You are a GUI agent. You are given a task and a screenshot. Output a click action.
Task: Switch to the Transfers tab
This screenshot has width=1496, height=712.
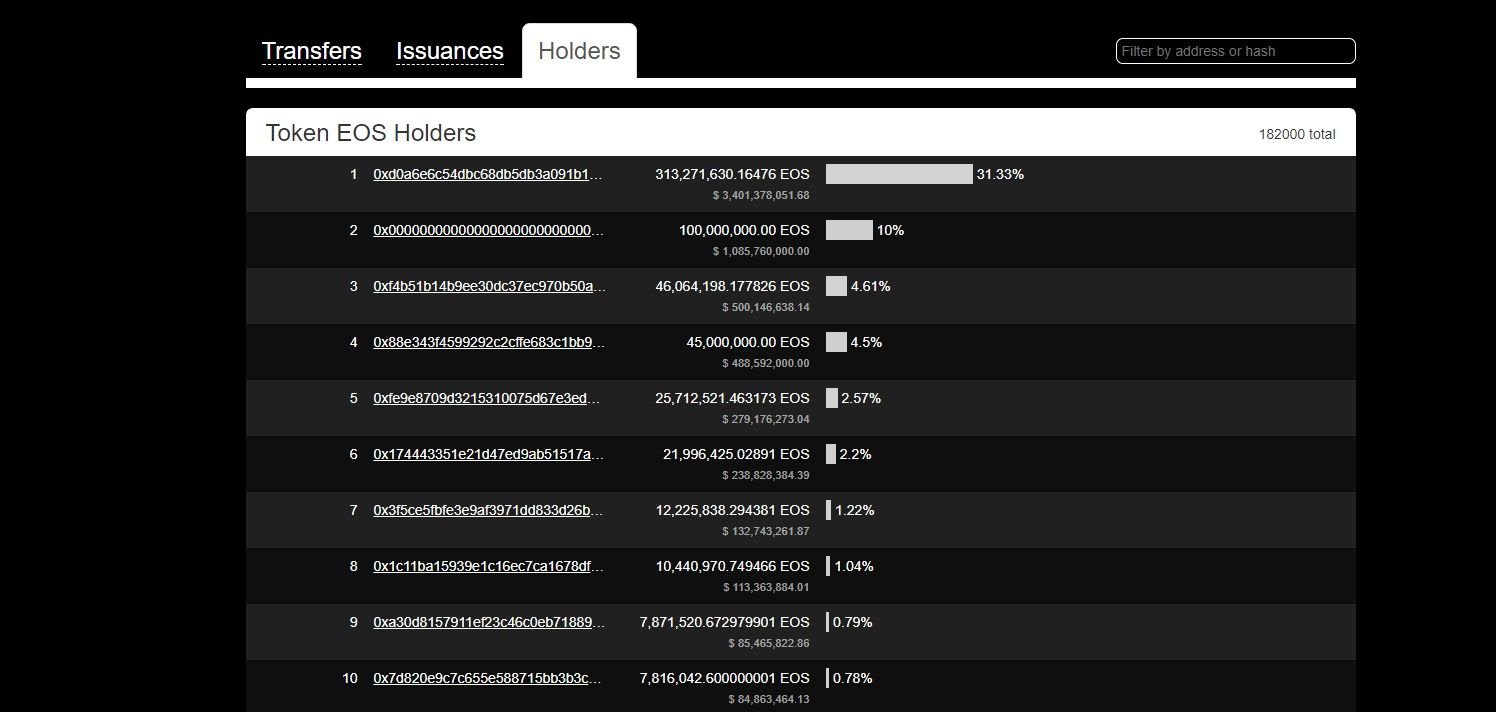pos(311,51)
